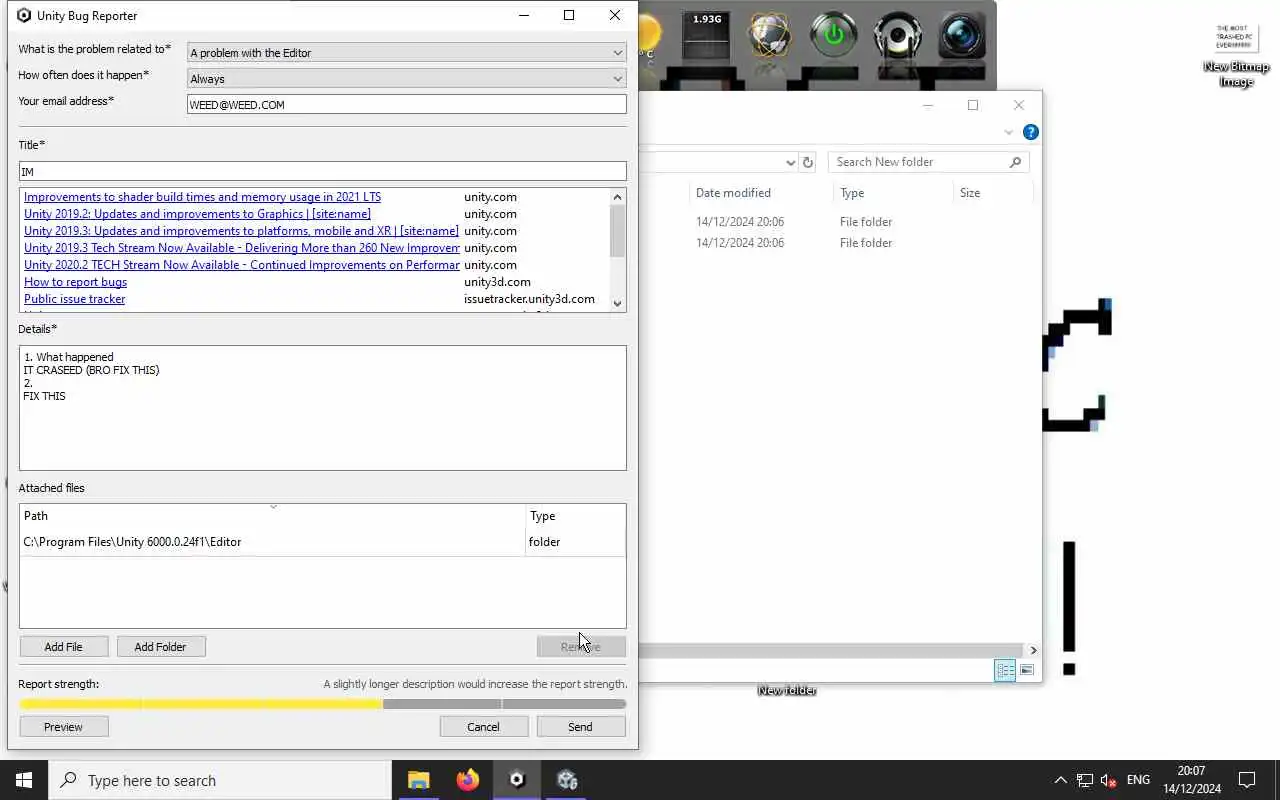This screenshot has width=1280, height=800.
Task: Click the 1.93G memory gadget icon
Action: (x=707, y=35)
